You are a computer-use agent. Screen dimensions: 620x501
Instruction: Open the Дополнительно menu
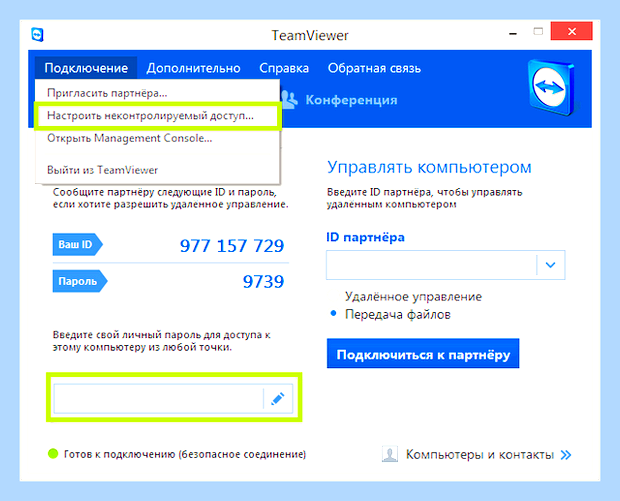(x=193, y=68)
